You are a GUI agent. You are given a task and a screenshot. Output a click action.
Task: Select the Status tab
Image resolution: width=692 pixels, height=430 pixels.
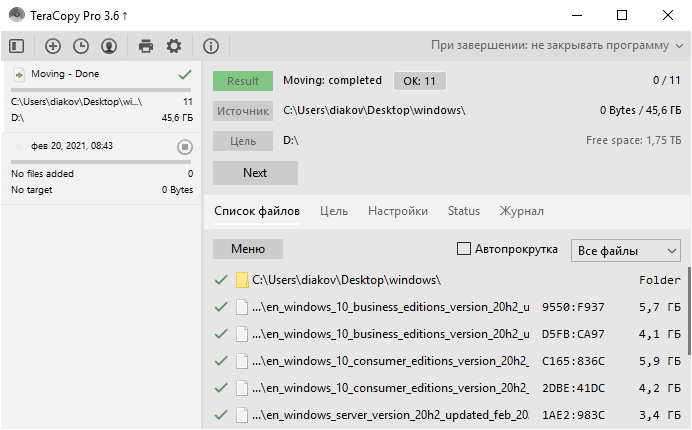pos(464,211)
